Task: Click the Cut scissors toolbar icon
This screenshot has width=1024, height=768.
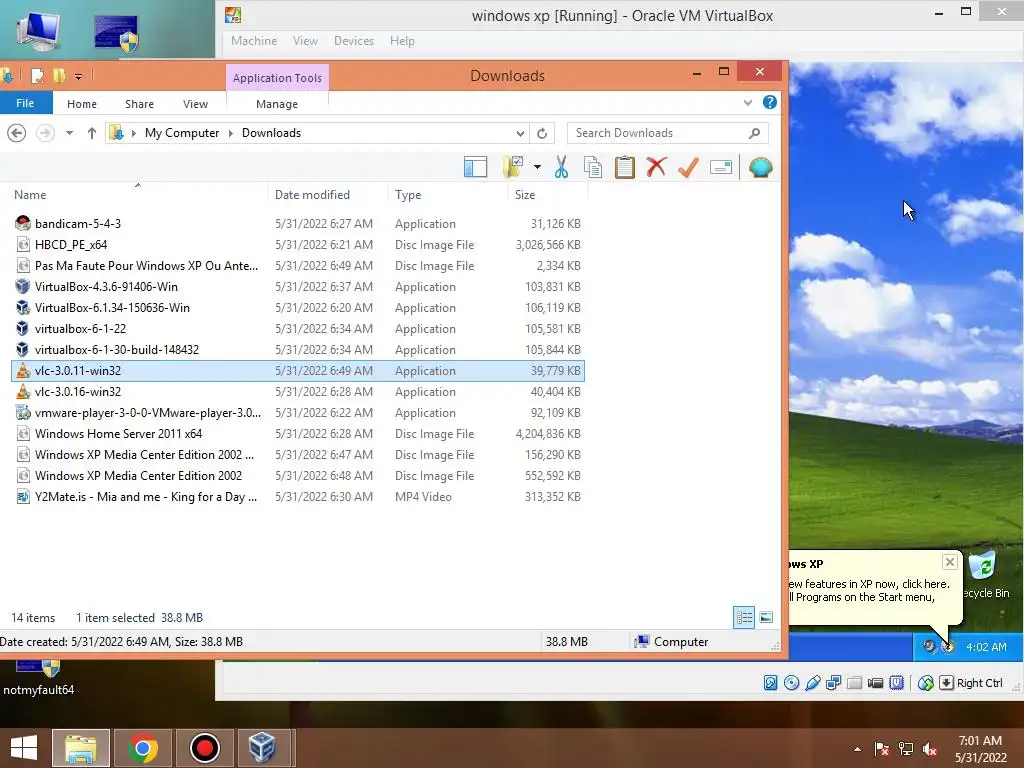Action: (561, 167)
